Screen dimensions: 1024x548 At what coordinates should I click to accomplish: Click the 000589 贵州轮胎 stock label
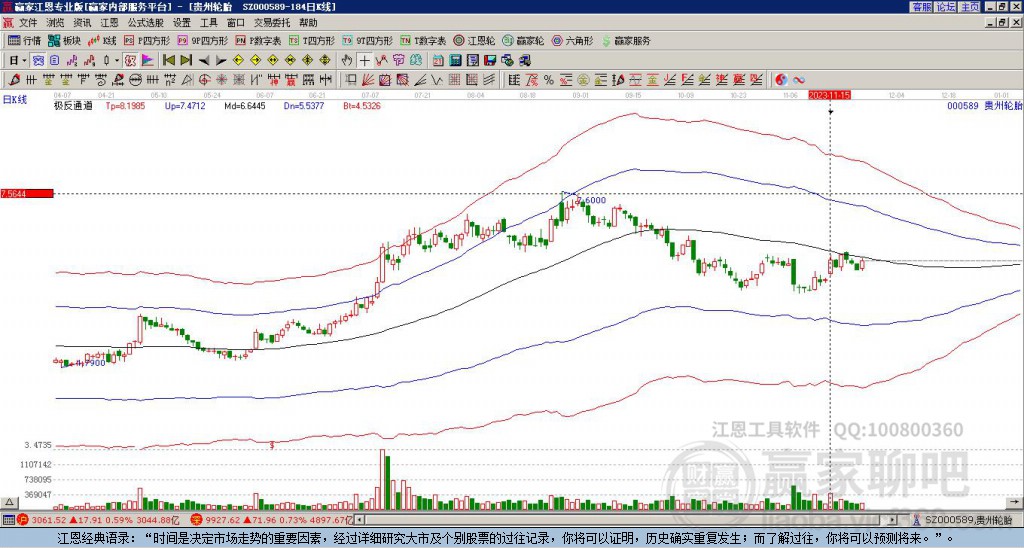click(984, 105)
